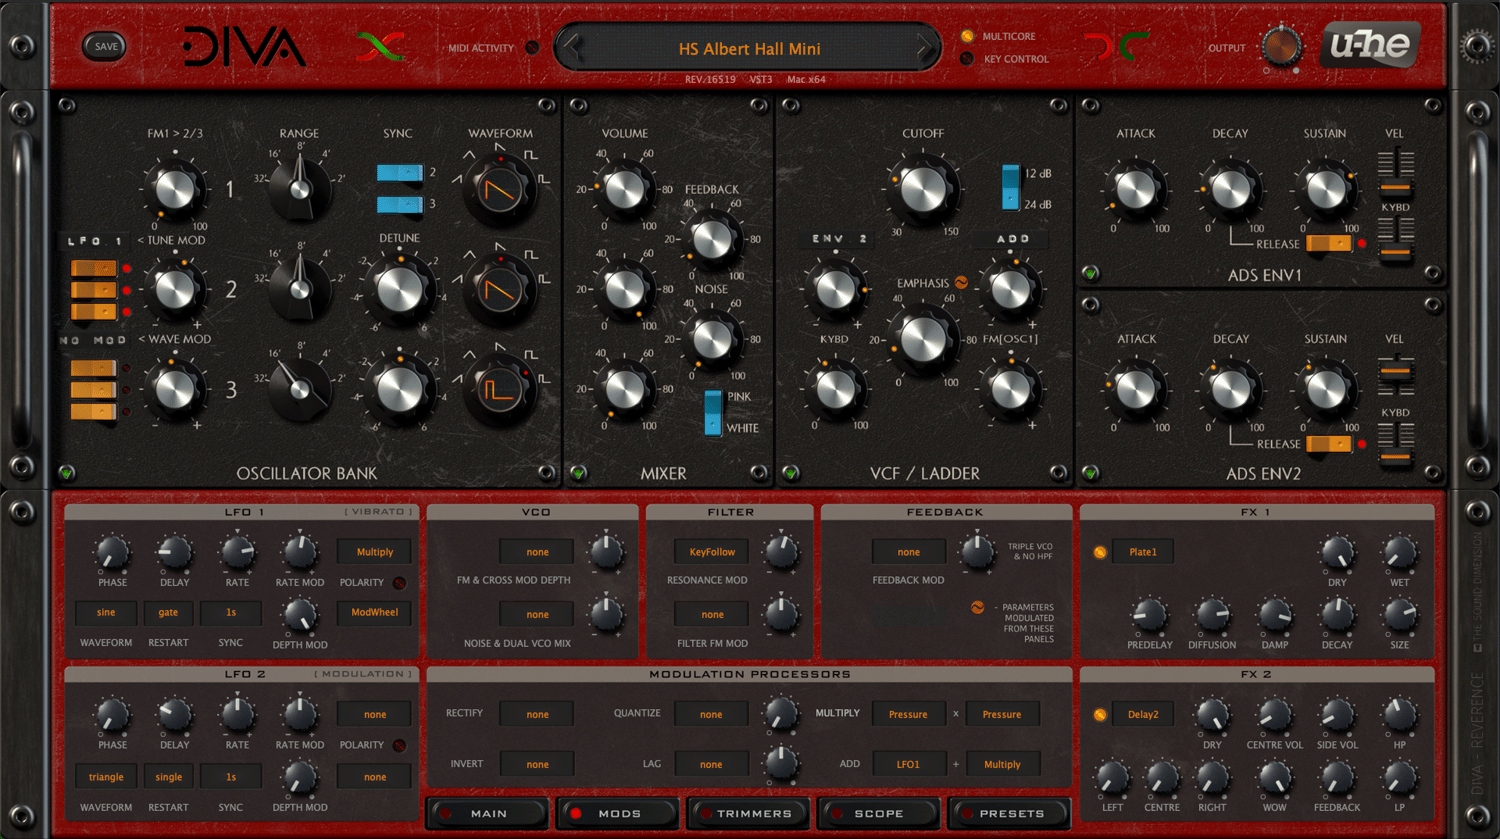
Task: Open the ENV 2 filter modulation source selector
Action: [x=839, y=239]
